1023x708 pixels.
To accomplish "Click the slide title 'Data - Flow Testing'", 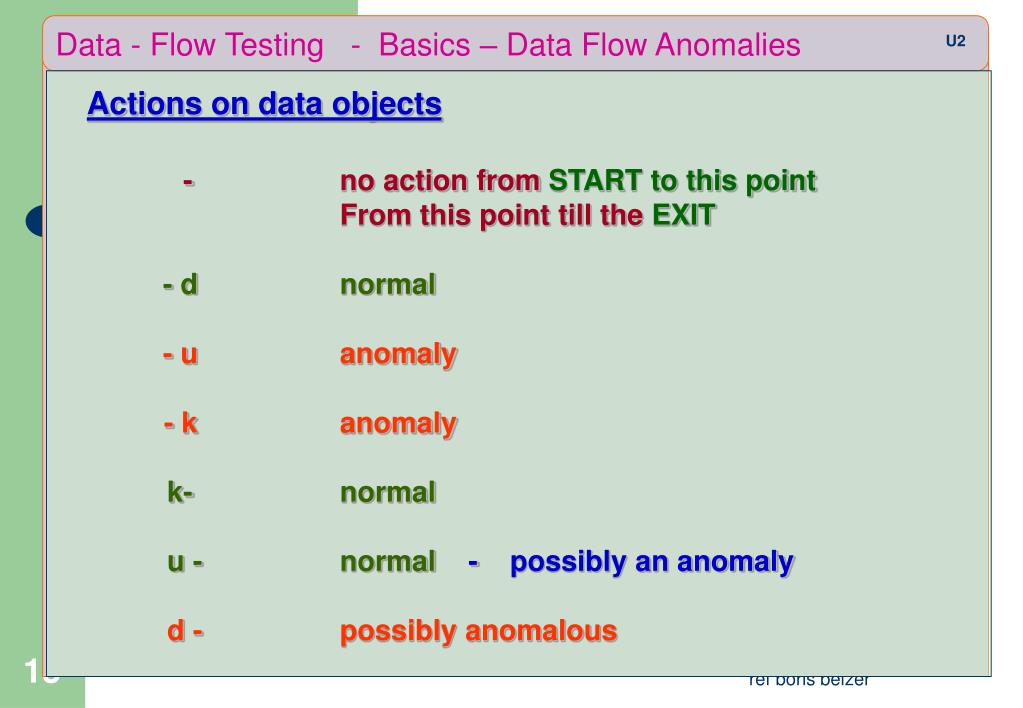I will (190, 46).
